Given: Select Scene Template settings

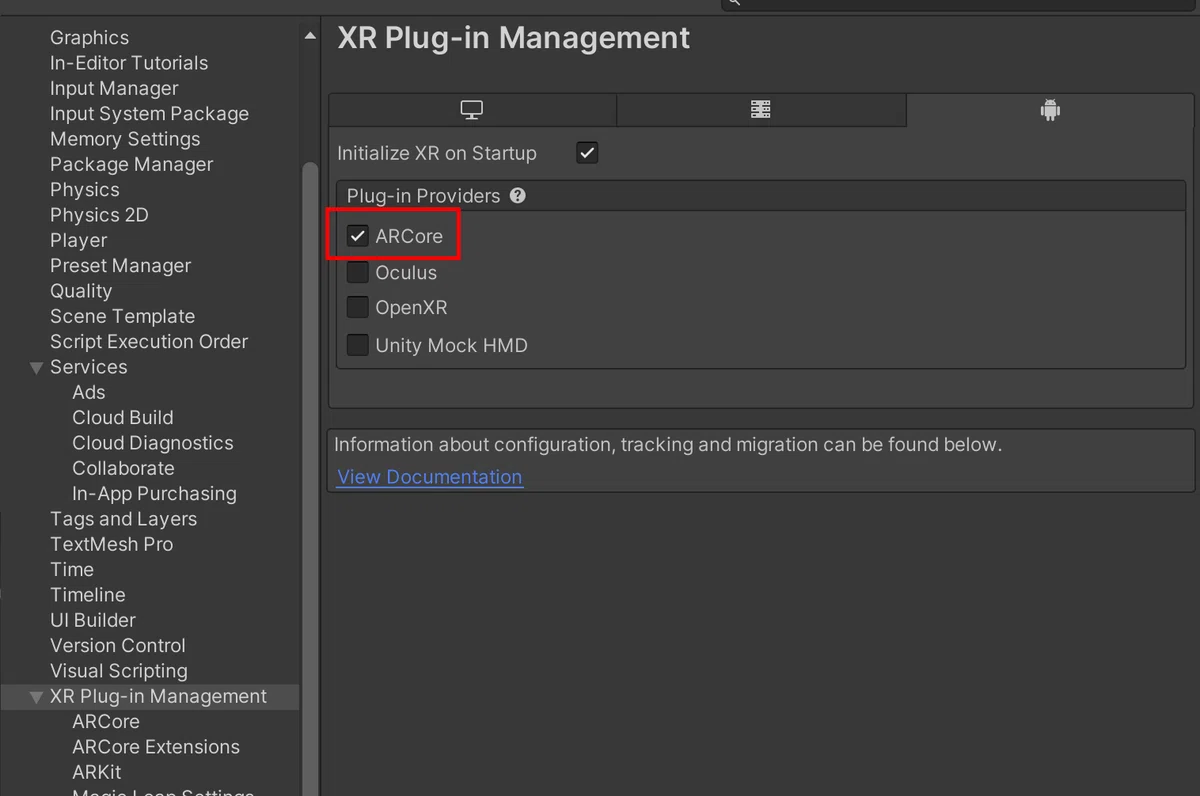Looking at the screenshot, I should click(122, 316).
